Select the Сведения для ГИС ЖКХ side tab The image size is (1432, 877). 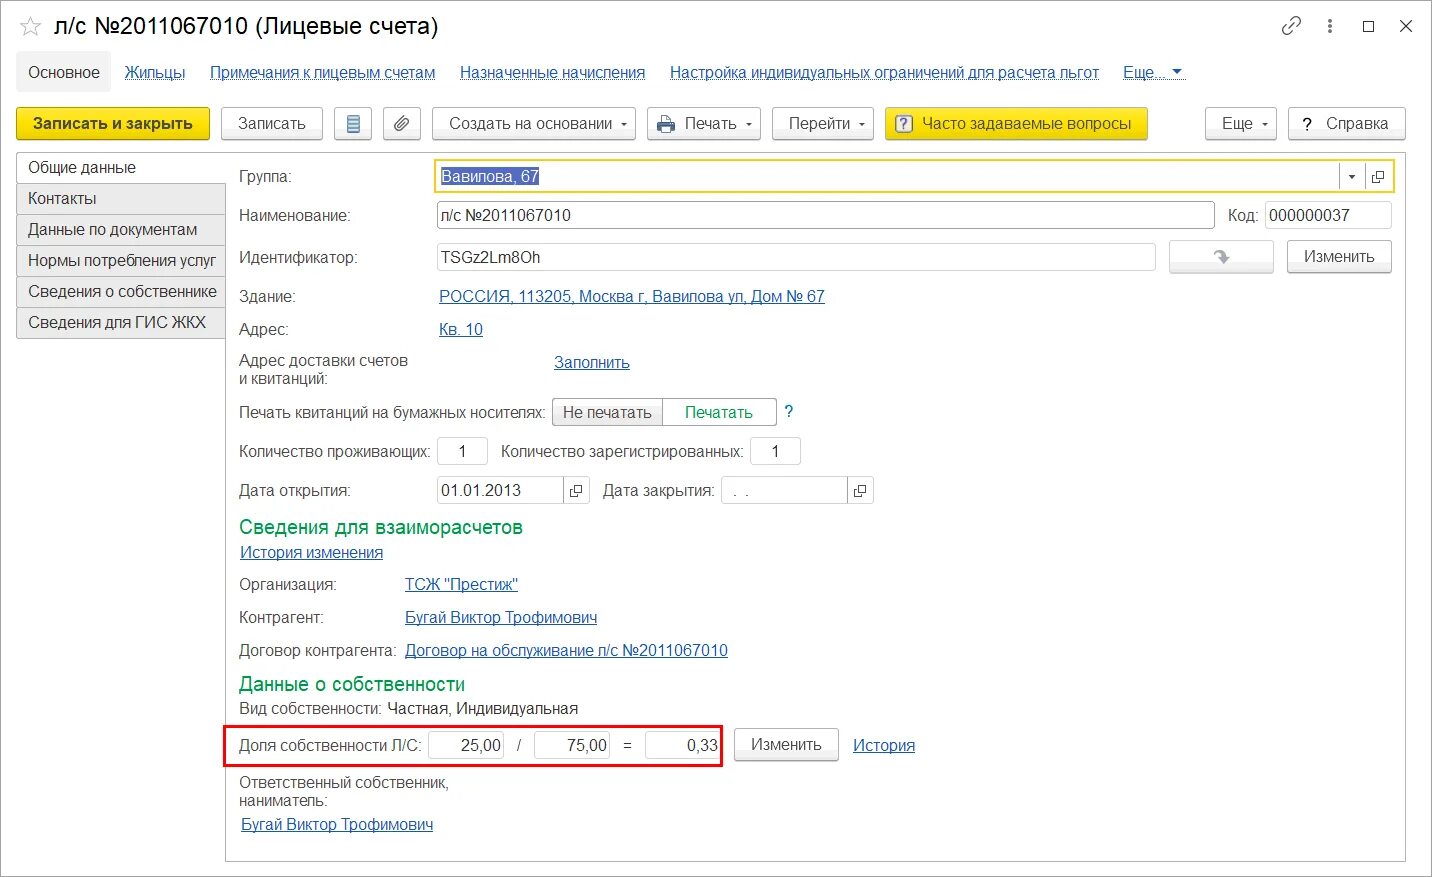121,323
